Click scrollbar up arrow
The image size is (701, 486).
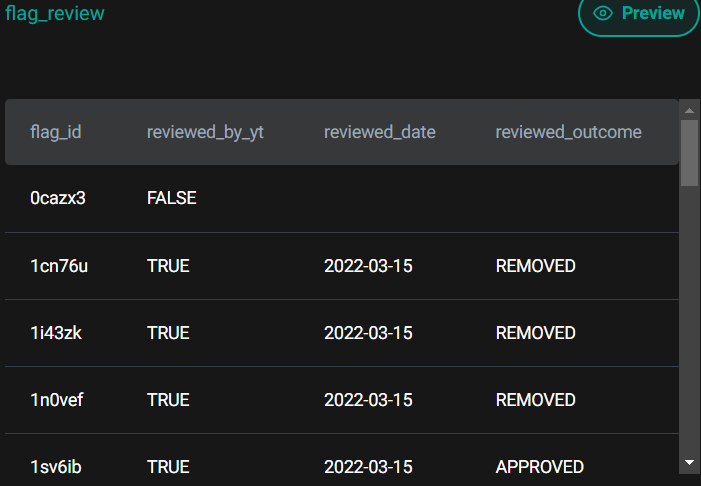click(689, 109)
